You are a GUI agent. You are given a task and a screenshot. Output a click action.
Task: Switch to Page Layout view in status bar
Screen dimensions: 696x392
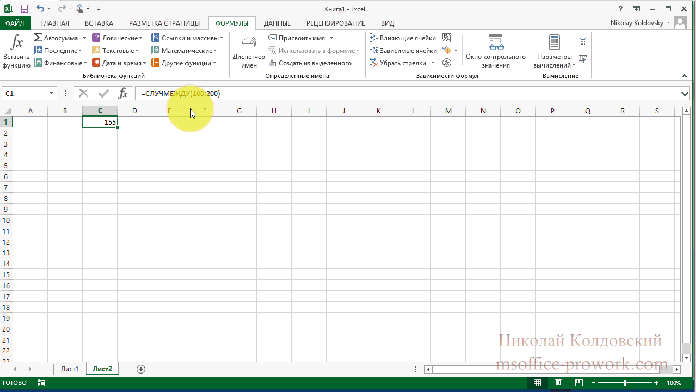click(558, 382)
